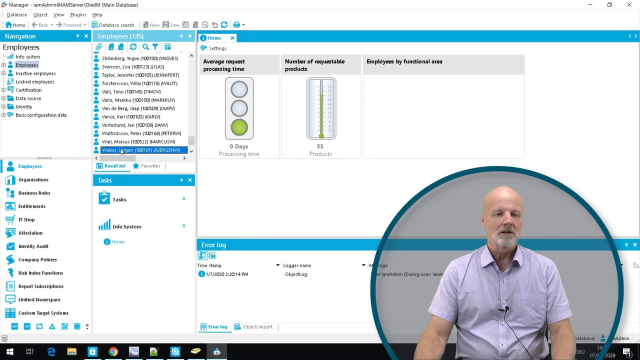Click the employee list vertical scrollbar thumb

[191, 141]
